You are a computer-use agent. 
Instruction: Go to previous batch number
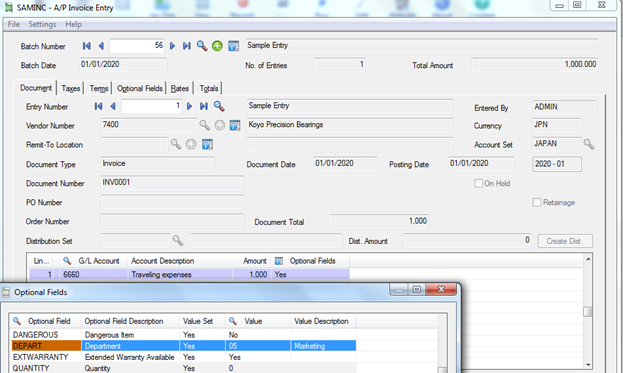(x=101, y=46)
